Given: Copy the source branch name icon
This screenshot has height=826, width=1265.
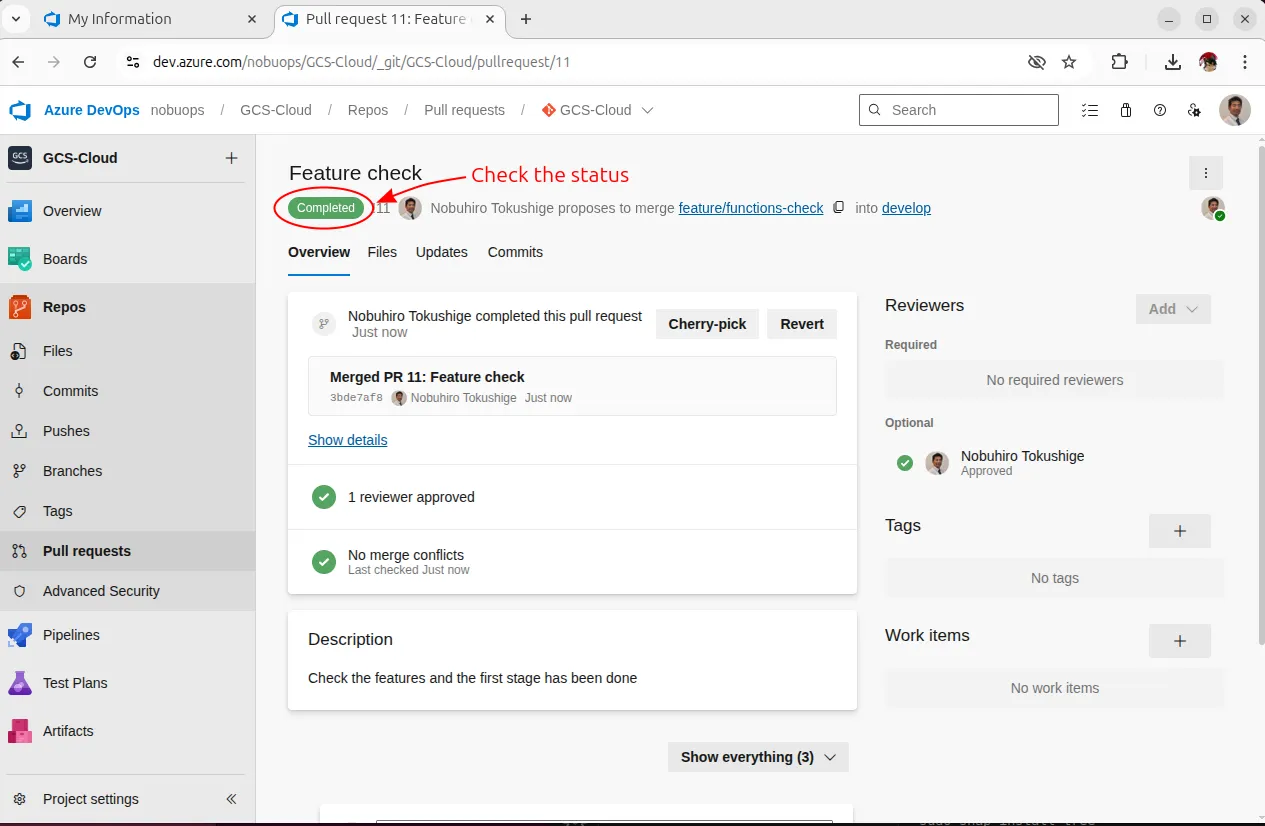Looking at the screenshot, I should (839, 208).
